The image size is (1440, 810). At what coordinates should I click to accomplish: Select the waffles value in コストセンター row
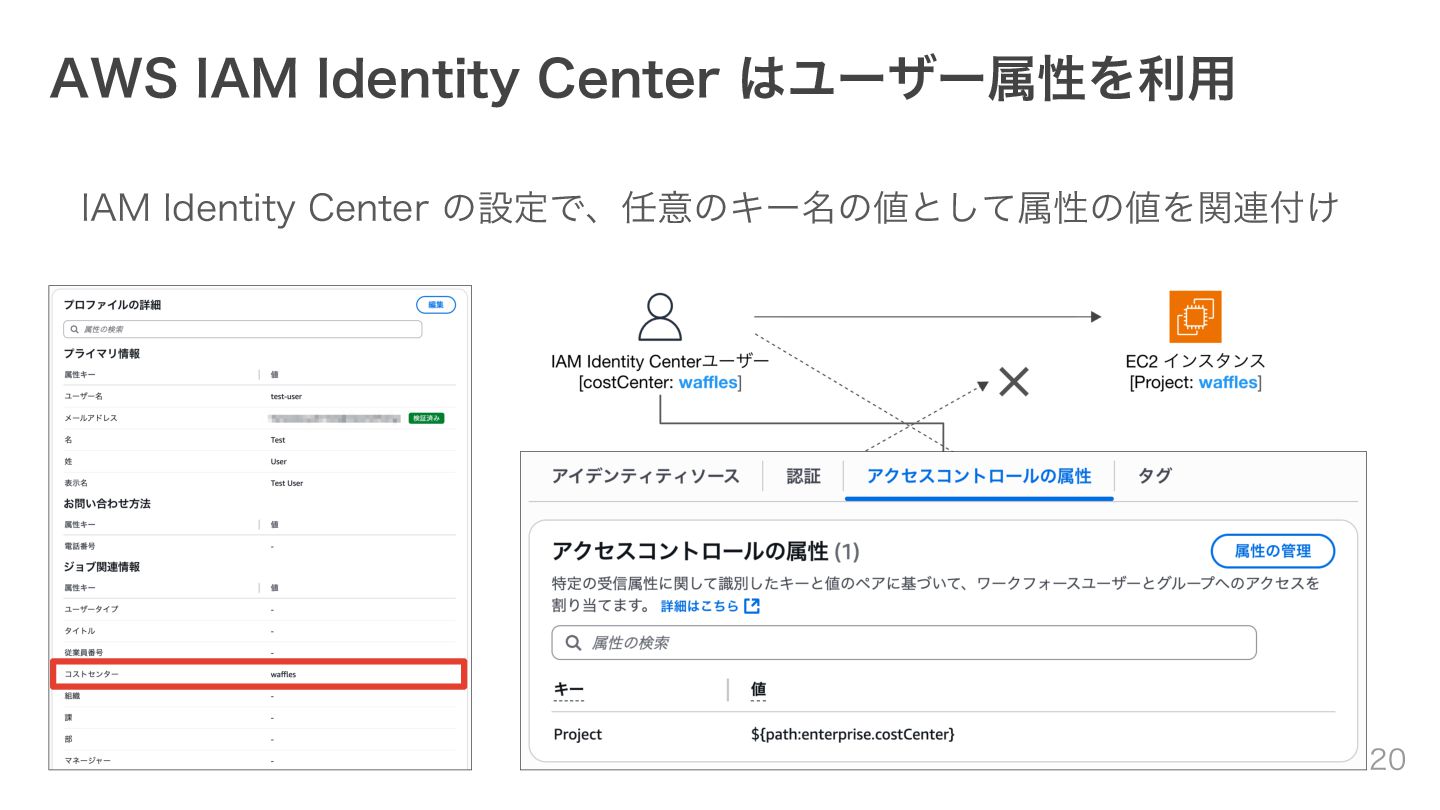[x=283, y=675]
